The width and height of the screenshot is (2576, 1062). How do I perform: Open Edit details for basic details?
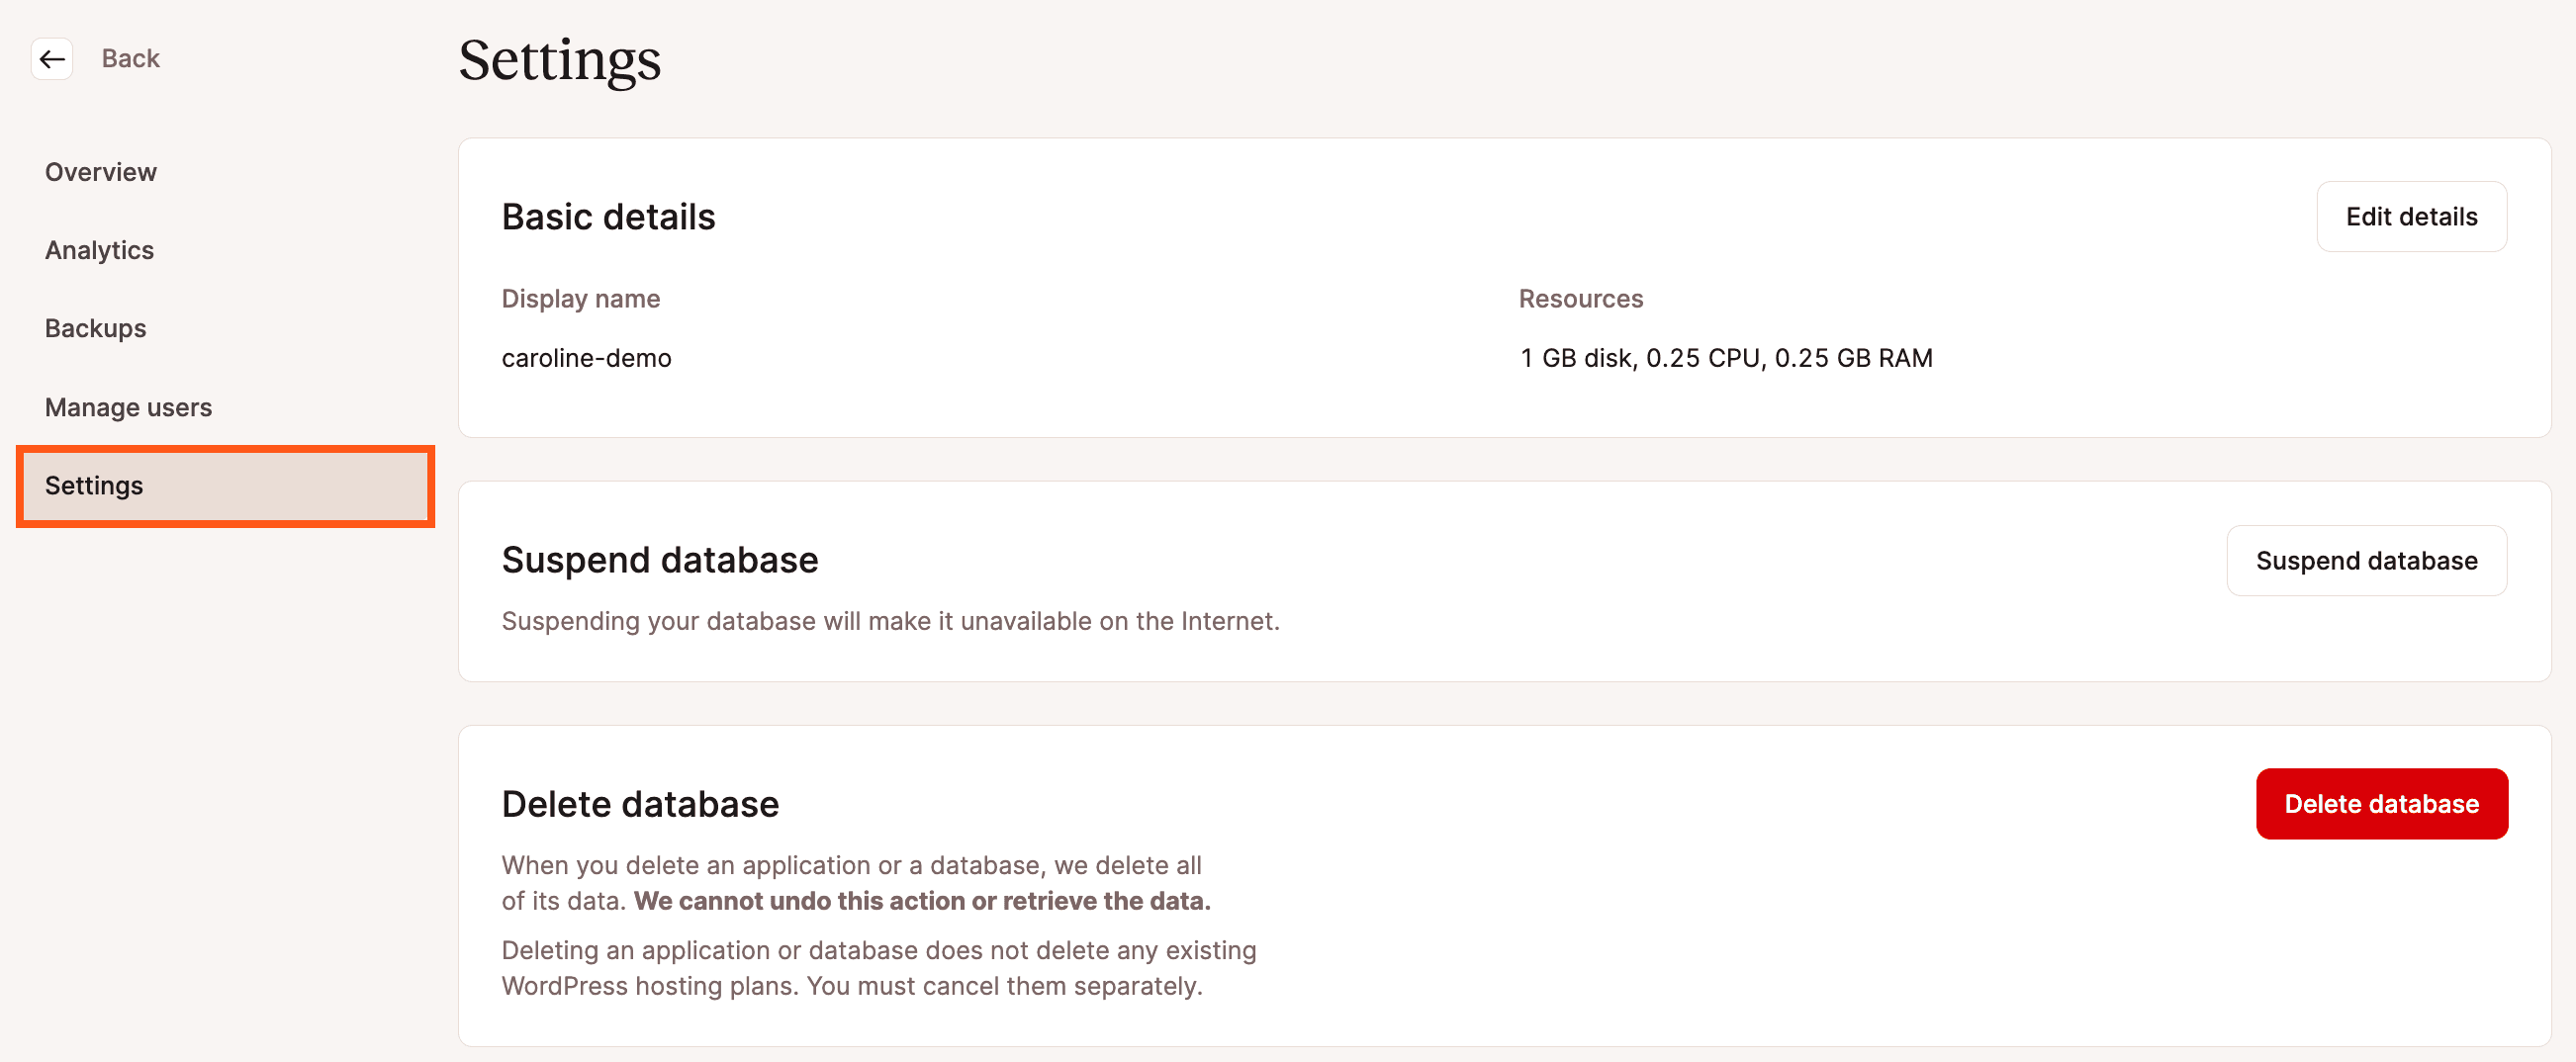click(2411, 216)
